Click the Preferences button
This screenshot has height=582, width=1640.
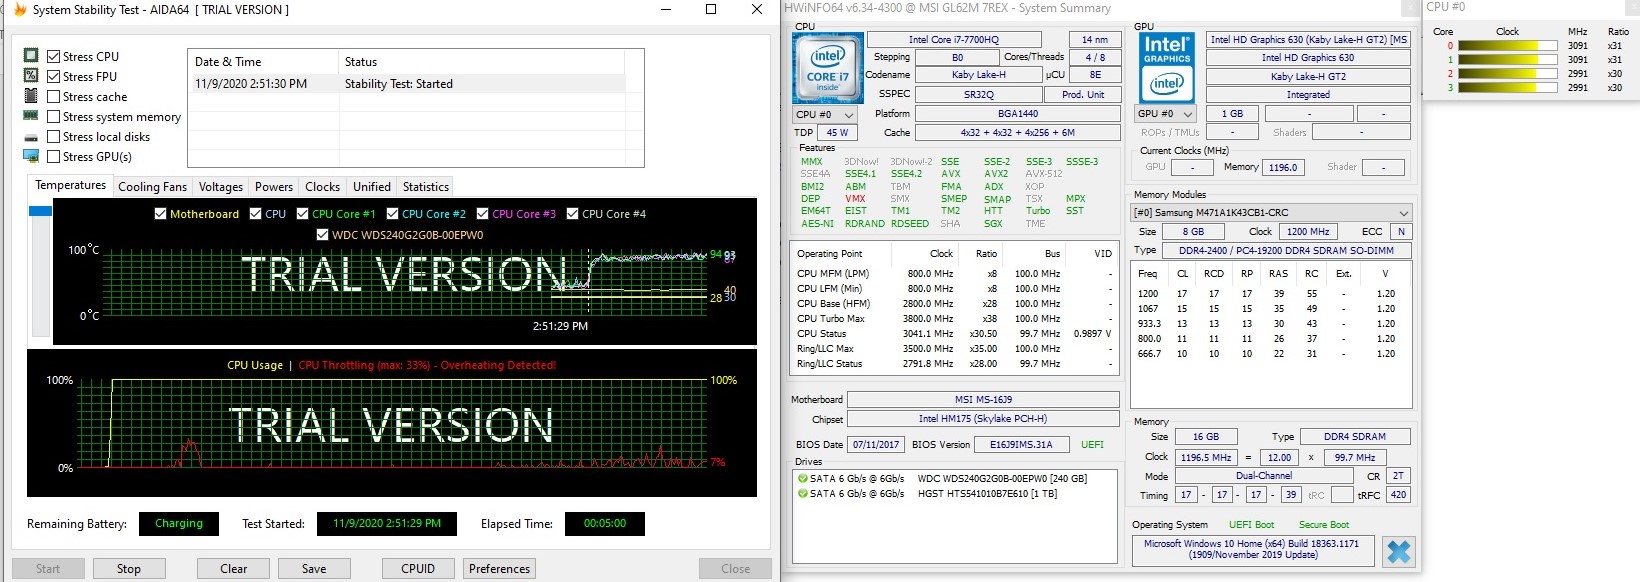[x=499, y=569]
